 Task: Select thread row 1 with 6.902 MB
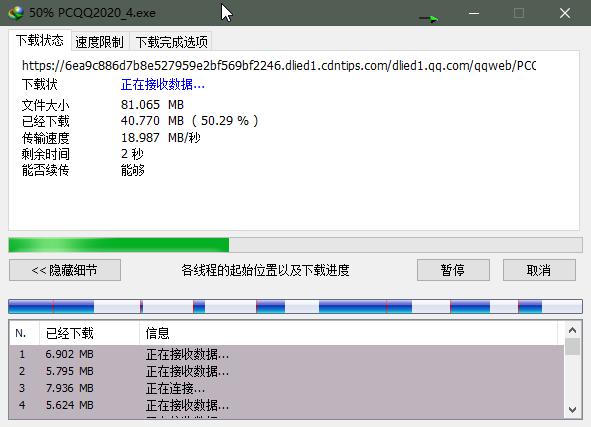(286, 354)
